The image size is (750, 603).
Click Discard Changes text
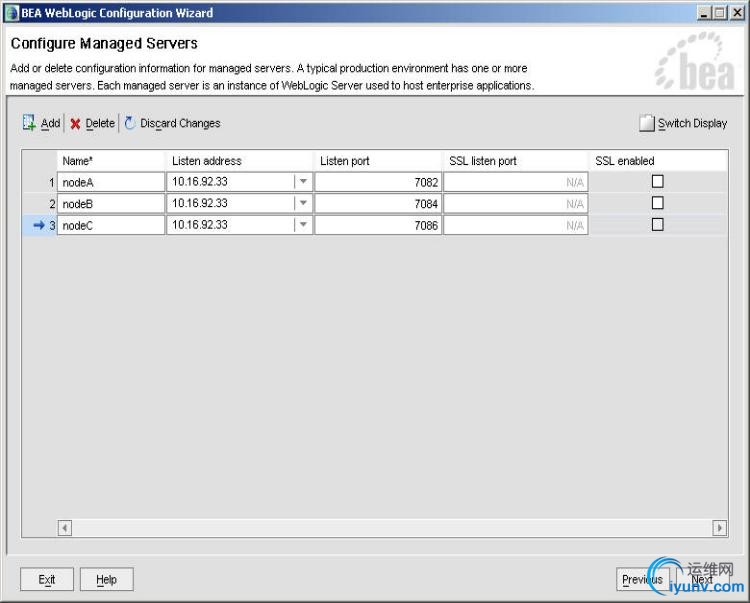click(x=180, y=123)
